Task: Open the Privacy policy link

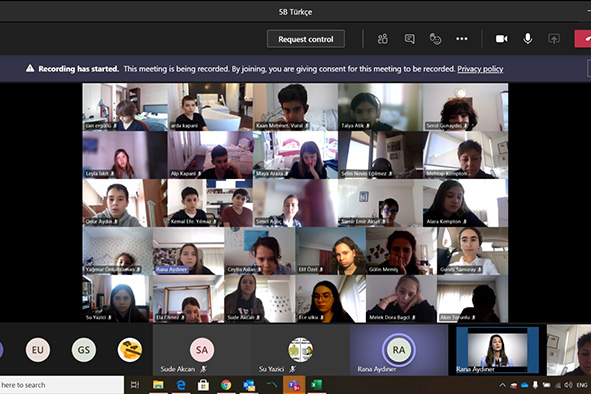Action: click(x=480, y=69)
